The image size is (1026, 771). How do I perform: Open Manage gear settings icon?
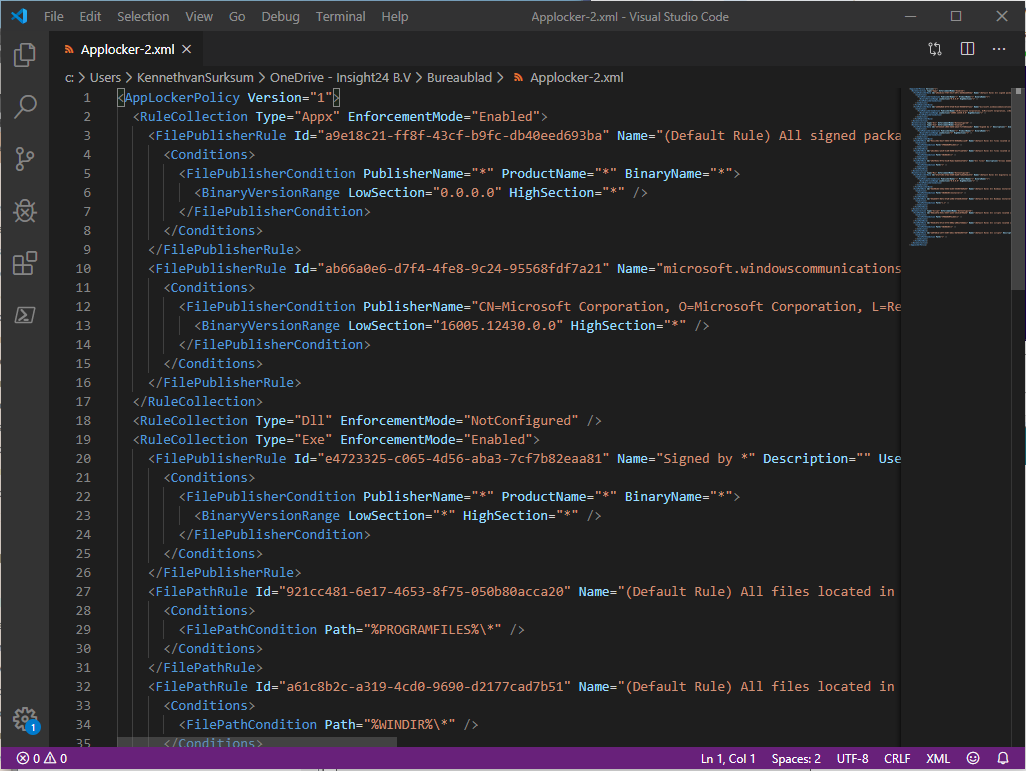tap(25, 719)
